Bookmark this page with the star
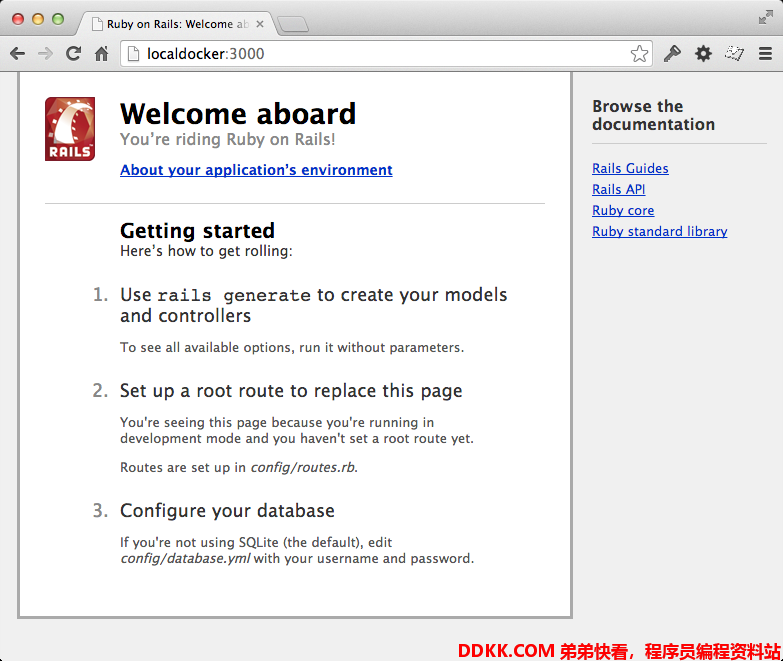Image resolution: width=783 pixels, height=661 pixels. pyautogui.click(x=639, y=53)
